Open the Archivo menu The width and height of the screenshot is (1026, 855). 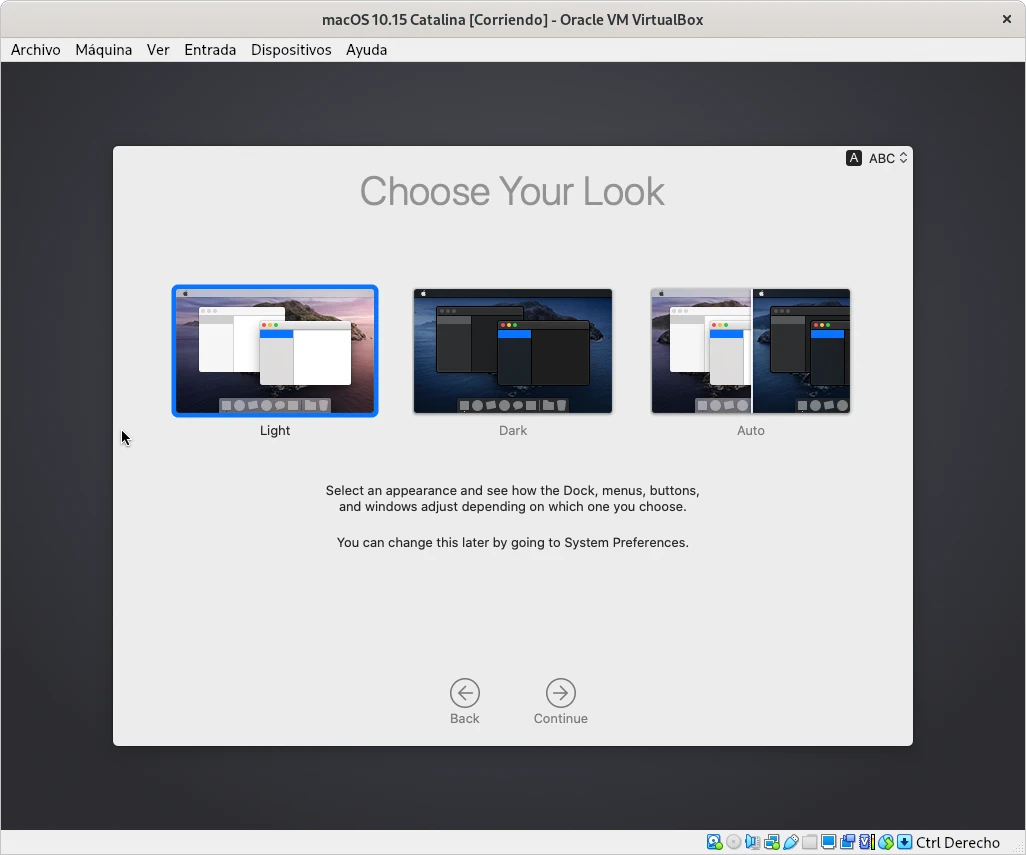coord(36,50)
